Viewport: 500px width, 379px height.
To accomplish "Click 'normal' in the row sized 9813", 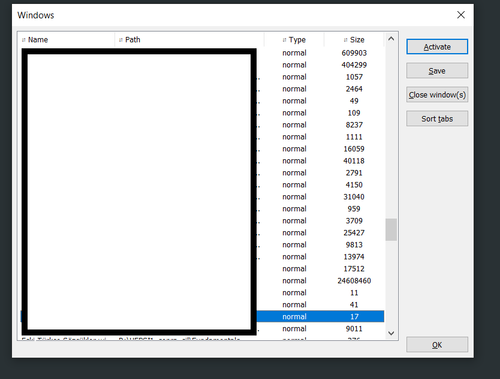I will [x=294, y=245].
